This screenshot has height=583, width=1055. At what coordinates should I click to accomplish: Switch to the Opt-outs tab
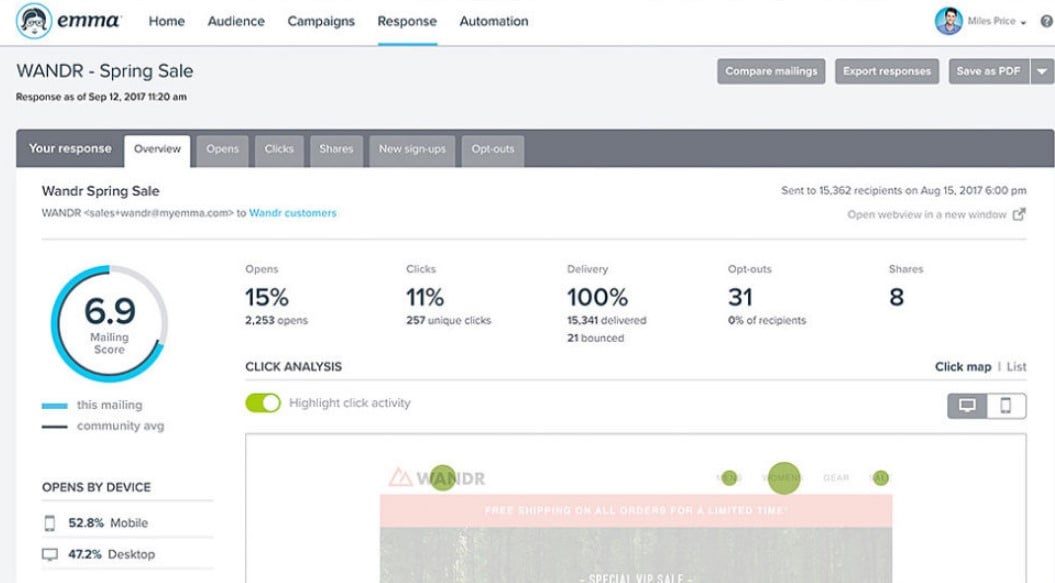click(493, 151)
